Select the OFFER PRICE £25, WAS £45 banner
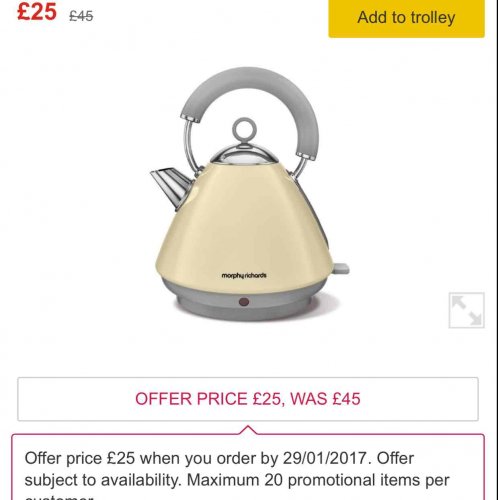The height and width of the screenshot is (500, 498). pos(248,399)
